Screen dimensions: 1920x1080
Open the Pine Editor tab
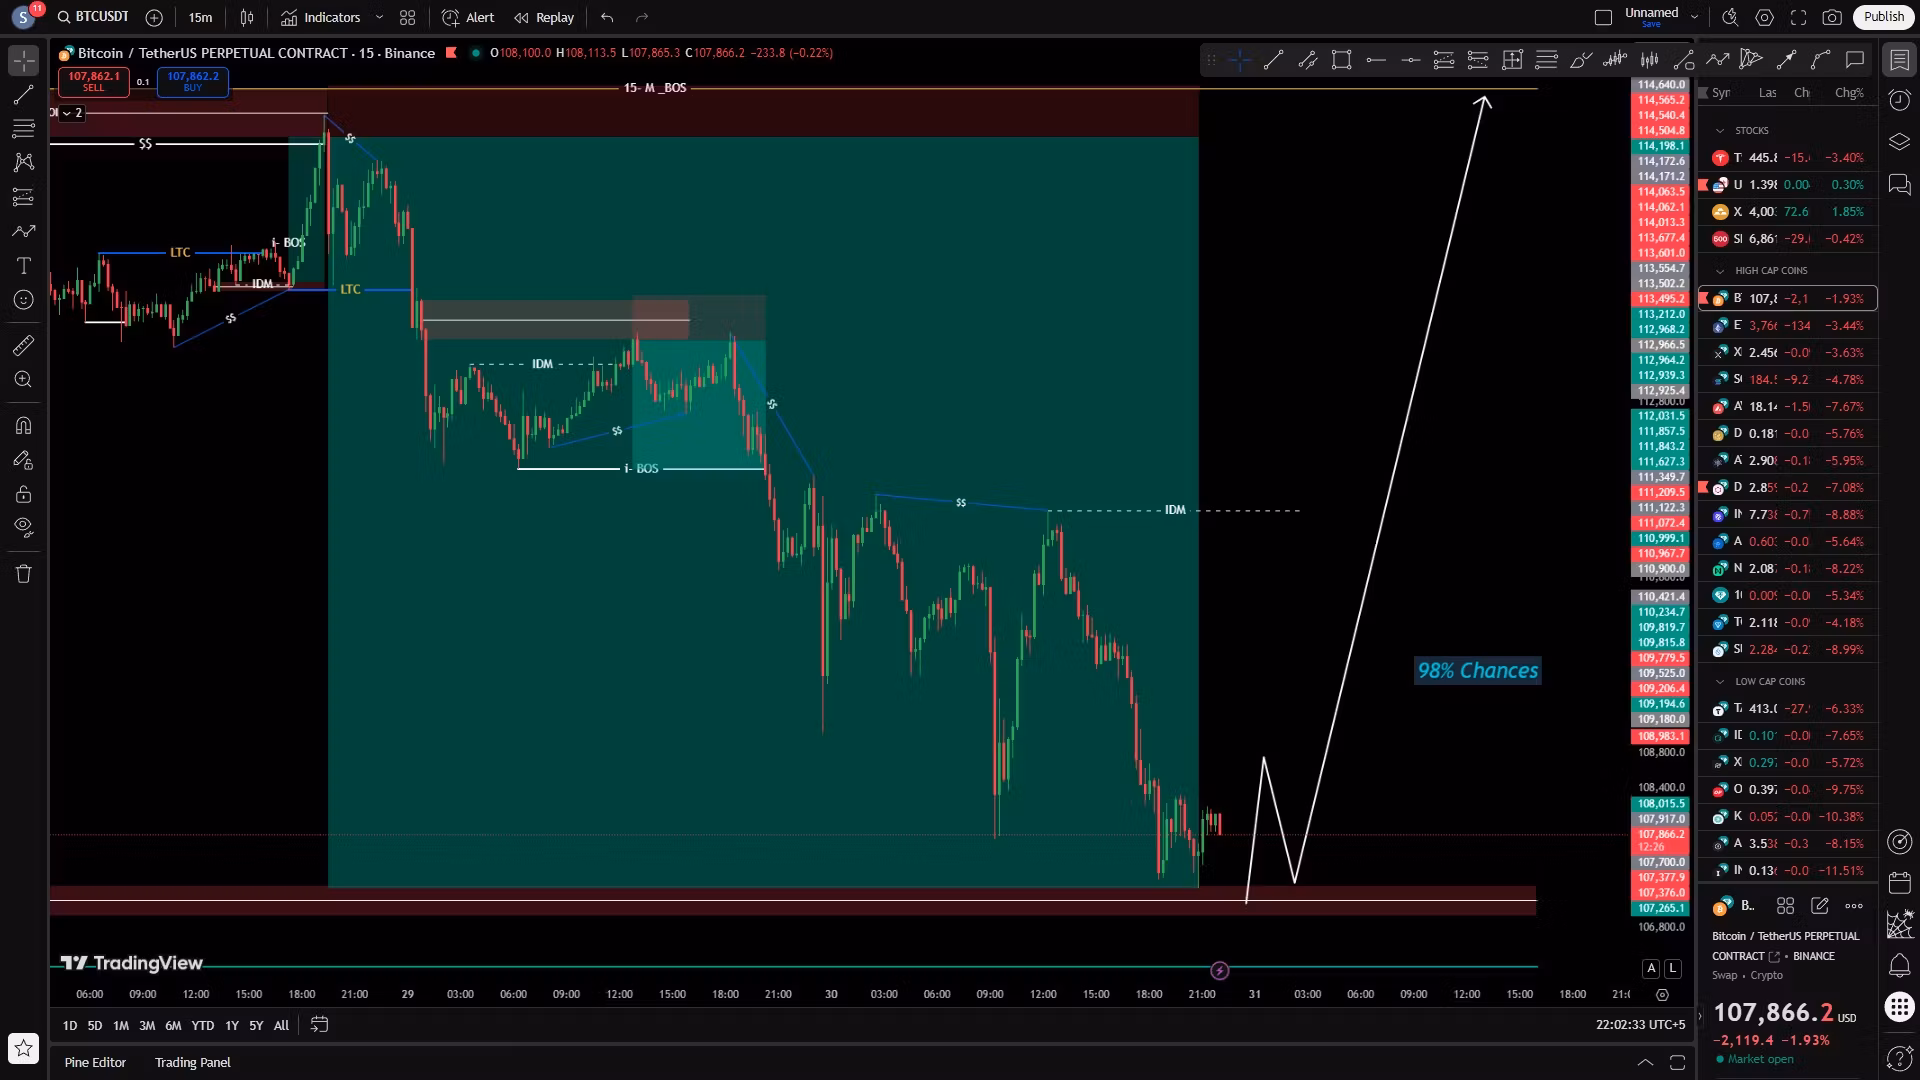click(x=95, y=1062)
